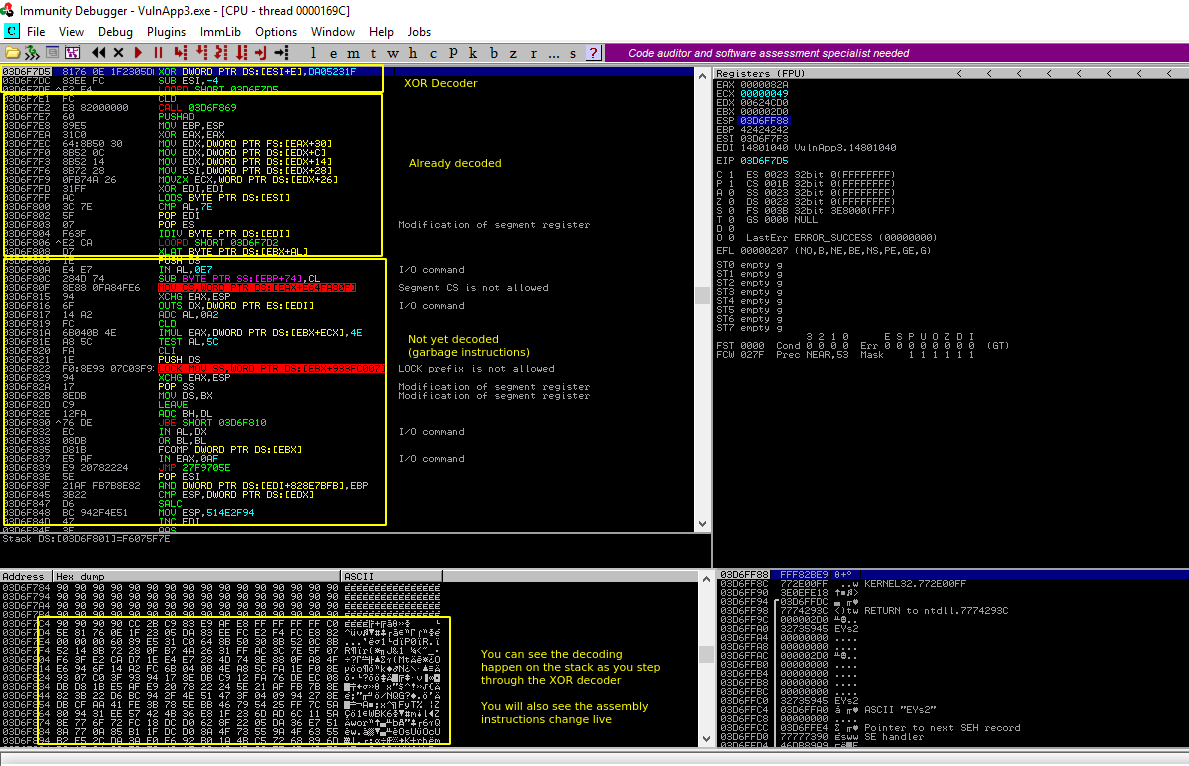Open the CPU child window system menu icon

click(x=11, y=31)
